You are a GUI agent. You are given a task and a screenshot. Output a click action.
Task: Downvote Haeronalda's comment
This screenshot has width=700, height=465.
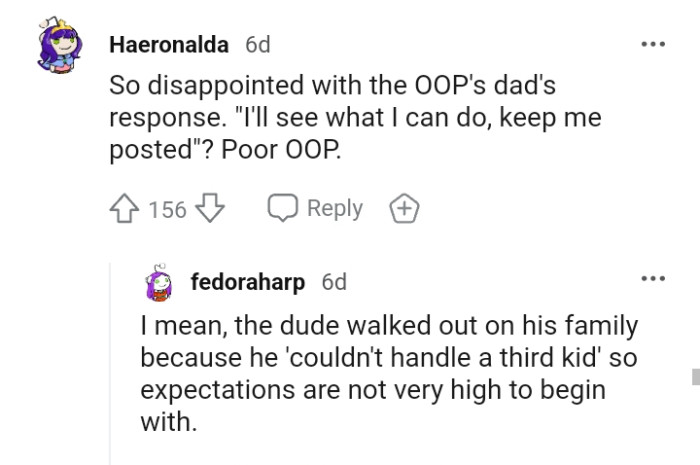point(210,209)
